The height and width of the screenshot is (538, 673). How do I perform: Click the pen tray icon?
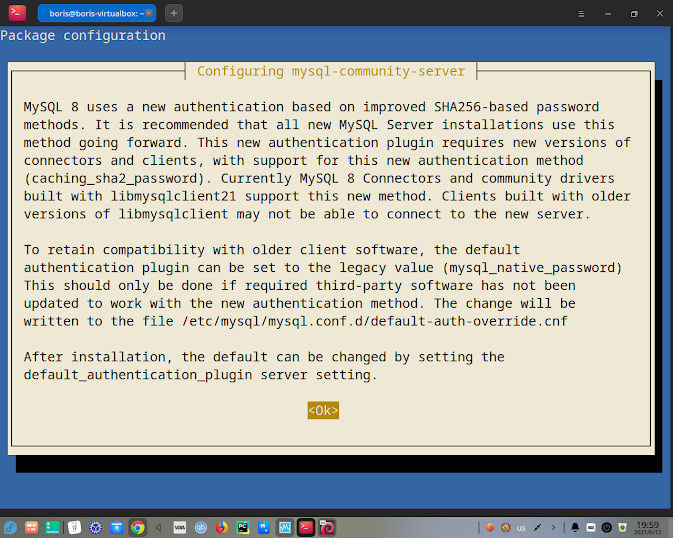537,528
